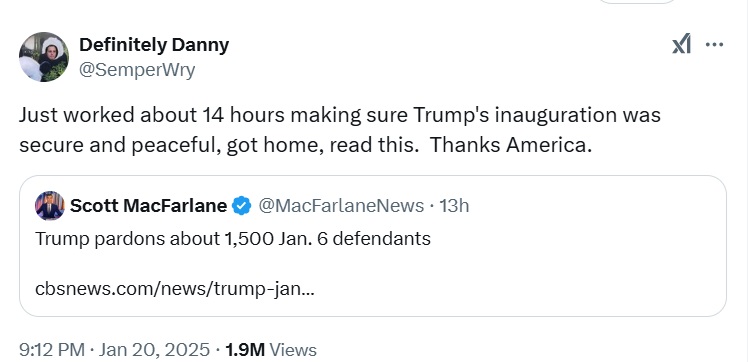
Task: Click the partially visible button at top edge
Action: [637, 1]
